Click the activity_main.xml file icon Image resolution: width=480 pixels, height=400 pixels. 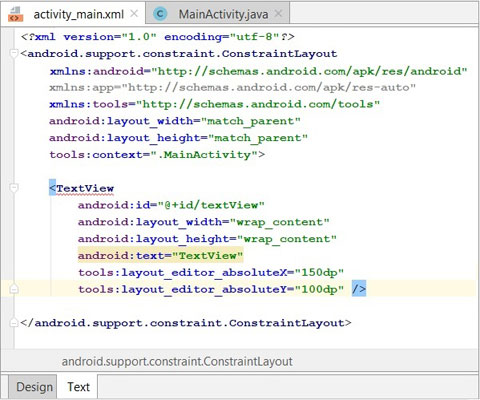(15, 14)
